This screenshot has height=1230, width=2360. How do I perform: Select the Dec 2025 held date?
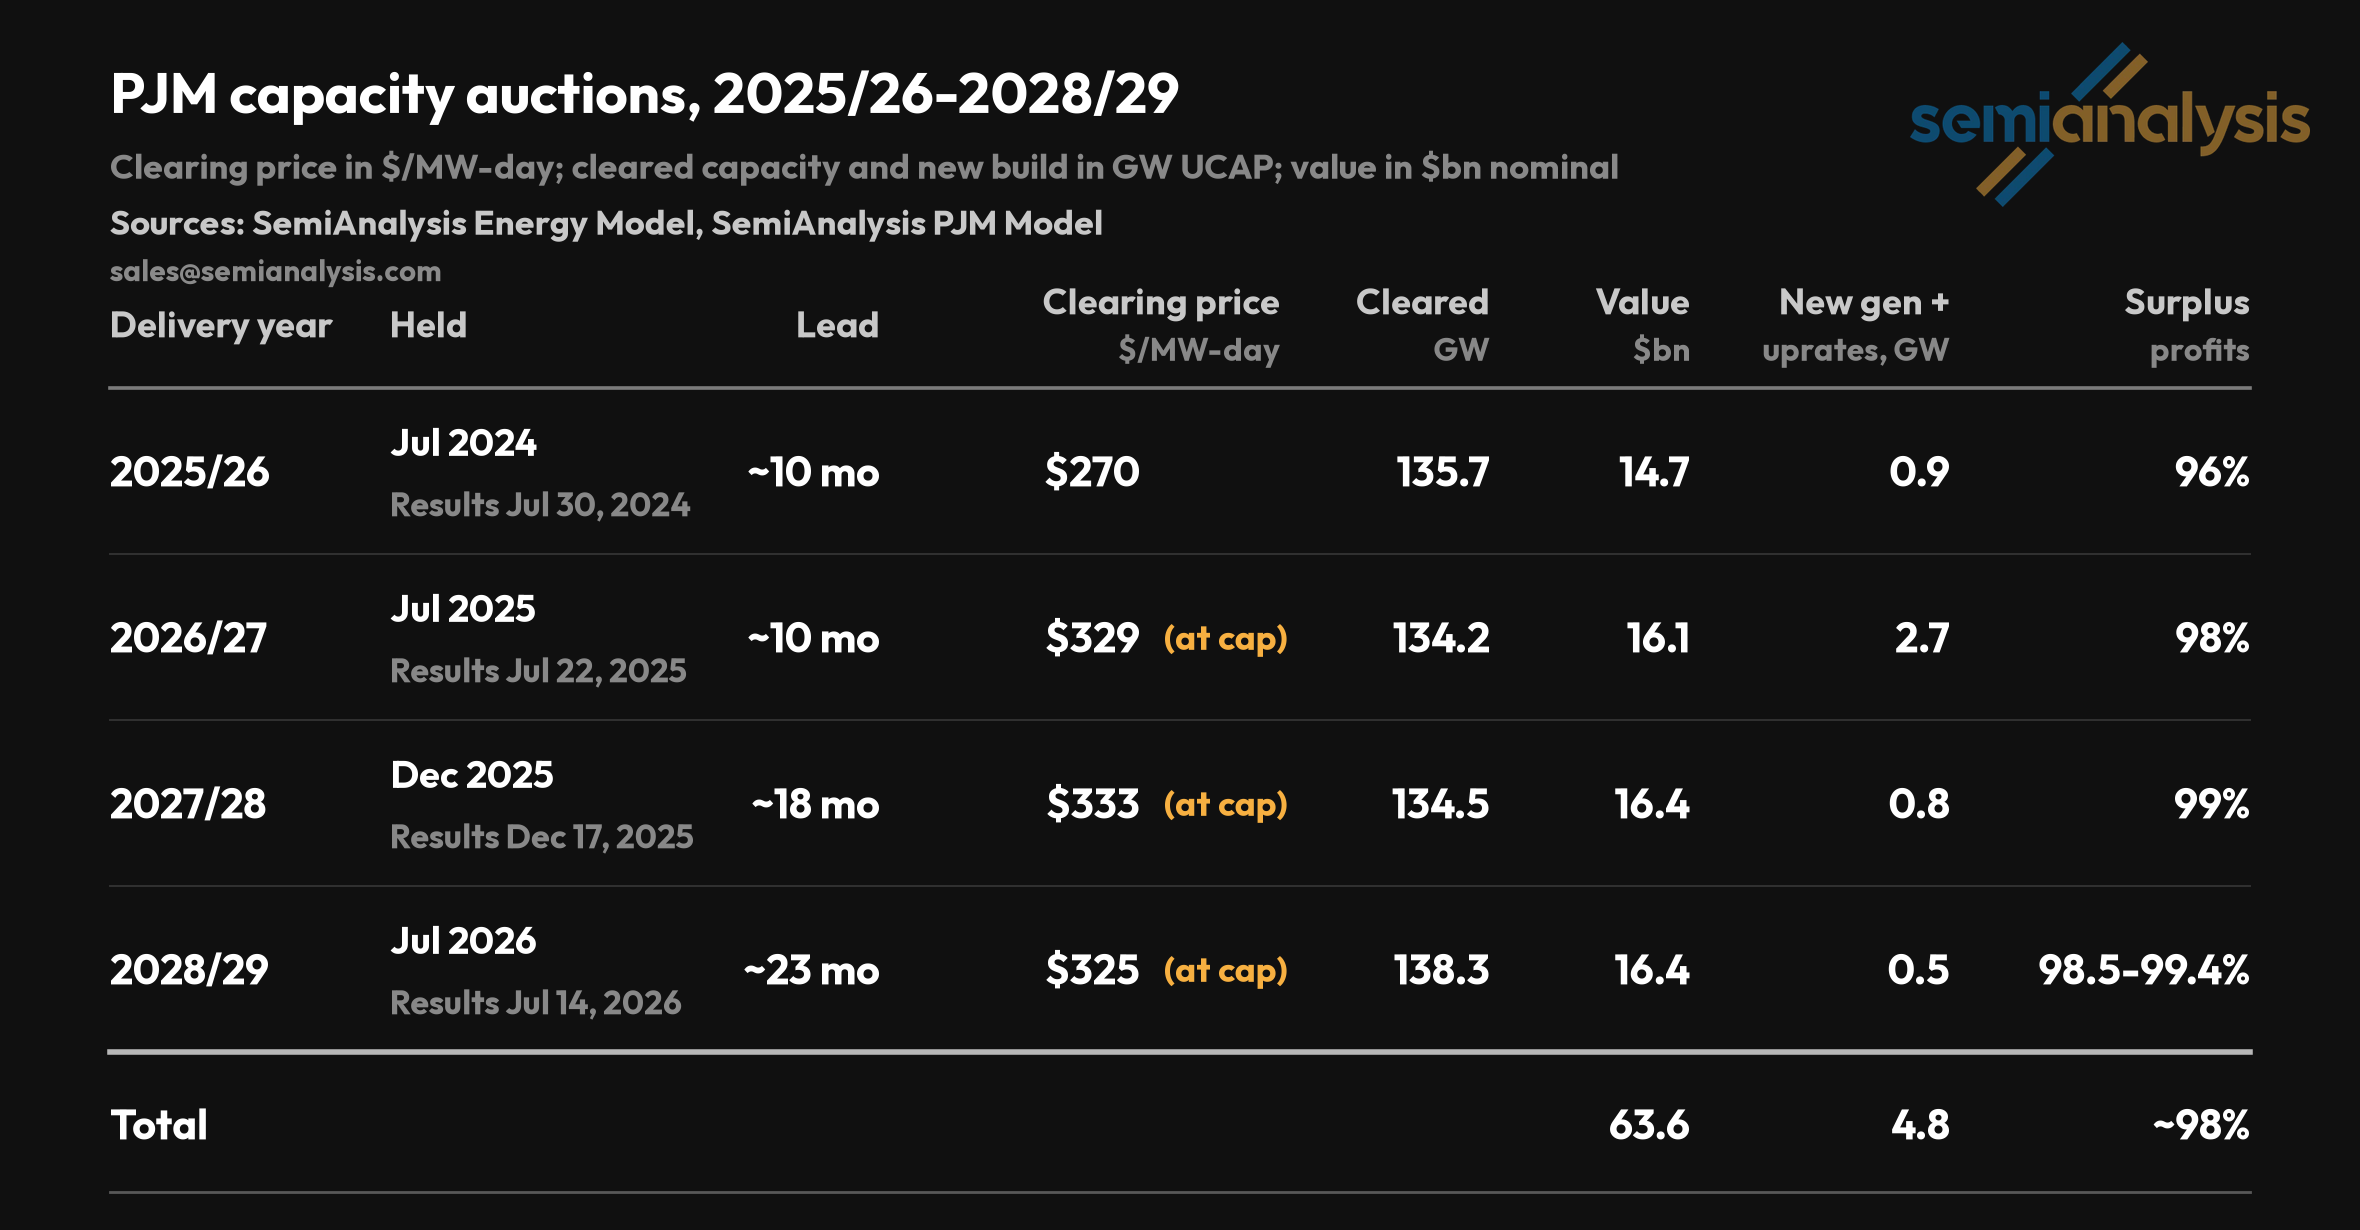(x=471, y=775)
